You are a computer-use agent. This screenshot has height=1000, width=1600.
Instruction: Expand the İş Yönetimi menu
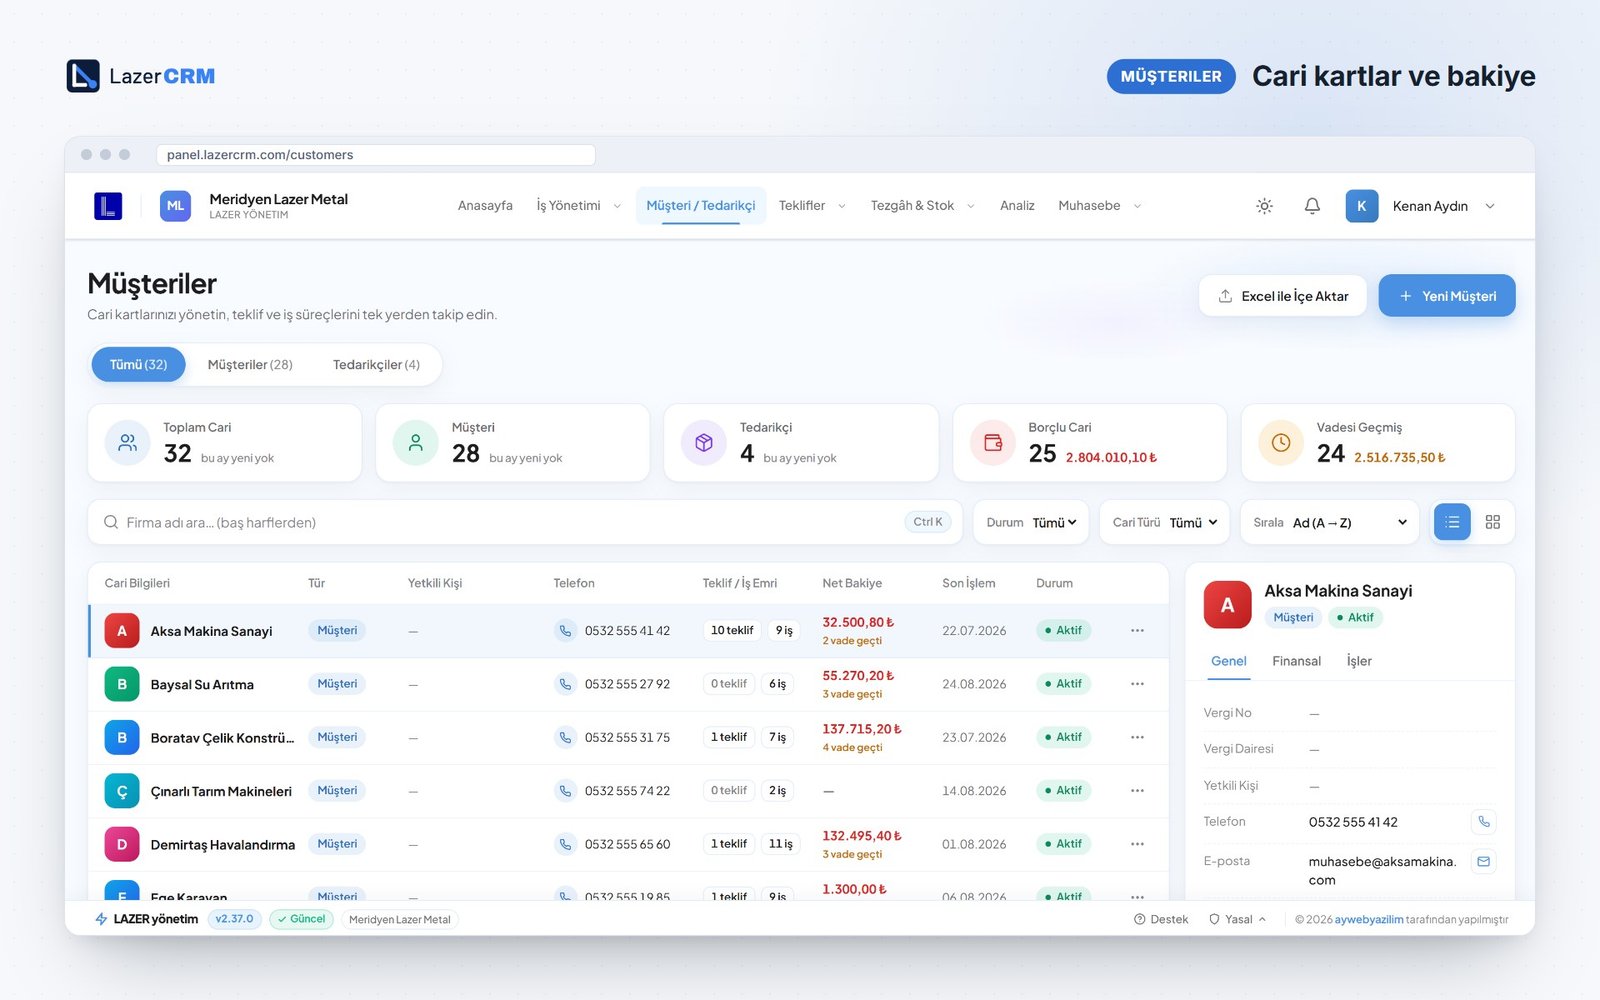[x=578, y=206]
